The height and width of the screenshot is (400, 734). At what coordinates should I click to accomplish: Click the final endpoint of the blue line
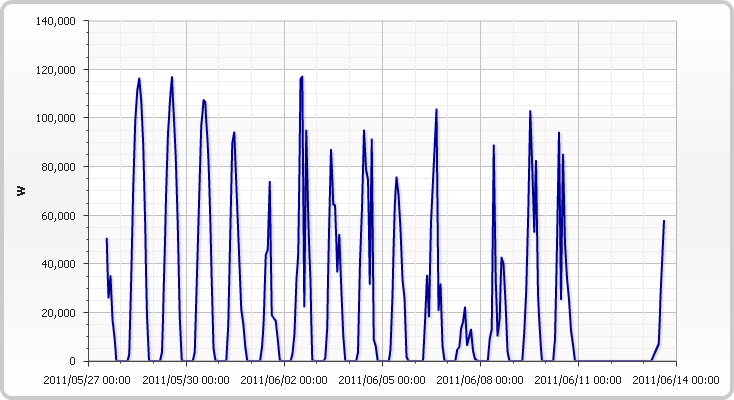tap(664, 221)
